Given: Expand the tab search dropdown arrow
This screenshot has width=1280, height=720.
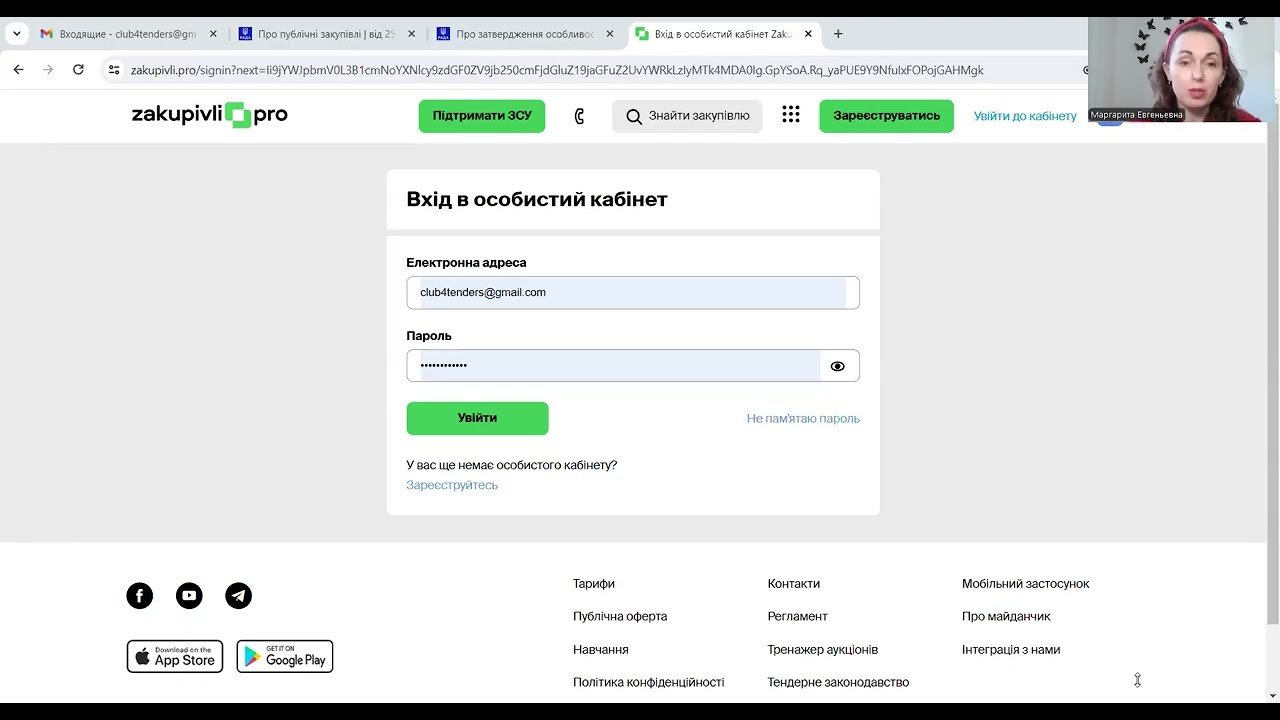Looking at the screenshot, I should pos(16,34).
